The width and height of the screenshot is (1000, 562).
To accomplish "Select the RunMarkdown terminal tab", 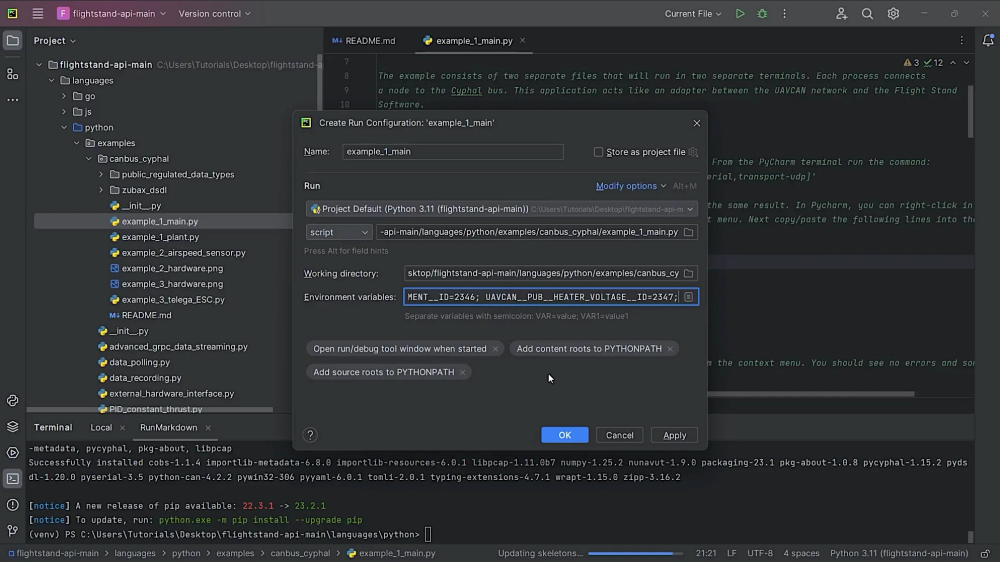I will [168, 427].
